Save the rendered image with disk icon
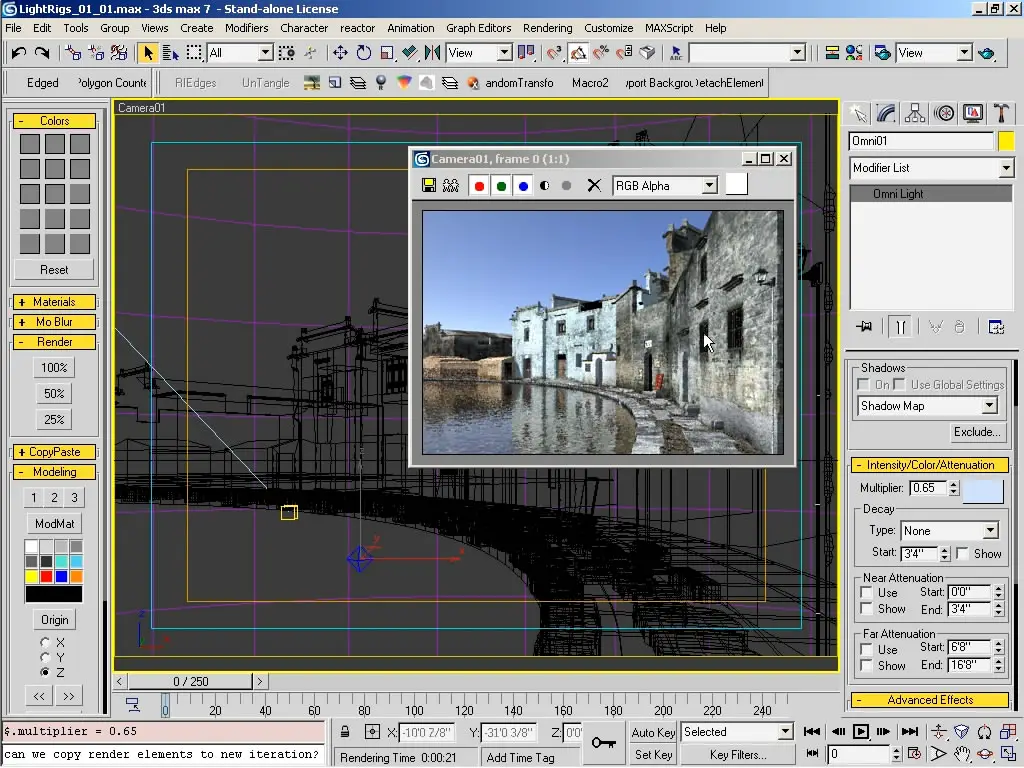Image resolution: width=1024 pixels, height=768 pixels. [x=429, y=185]
